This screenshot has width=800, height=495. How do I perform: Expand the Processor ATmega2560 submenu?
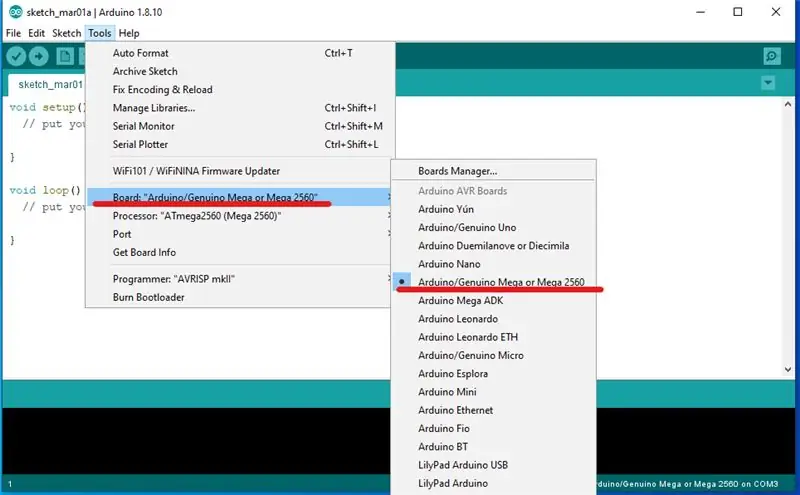[240, 216]
